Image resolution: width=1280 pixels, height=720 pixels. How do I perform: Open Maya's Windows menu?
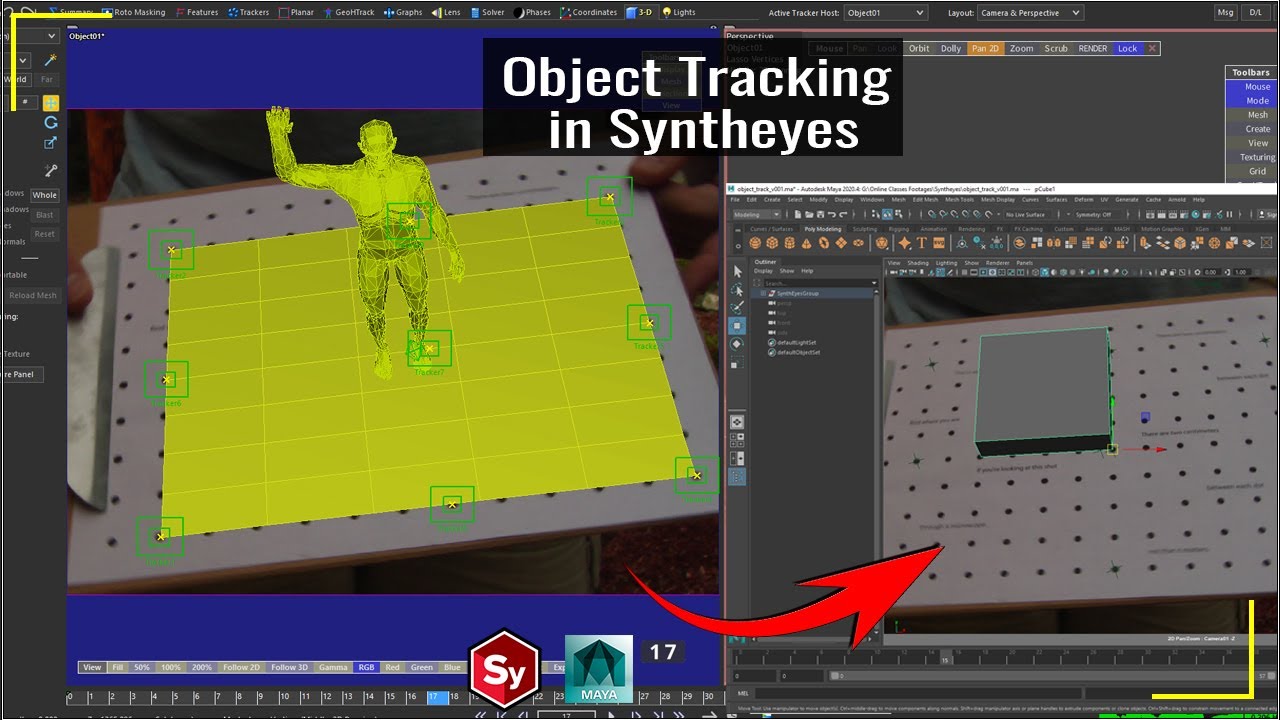click(872, 199)
